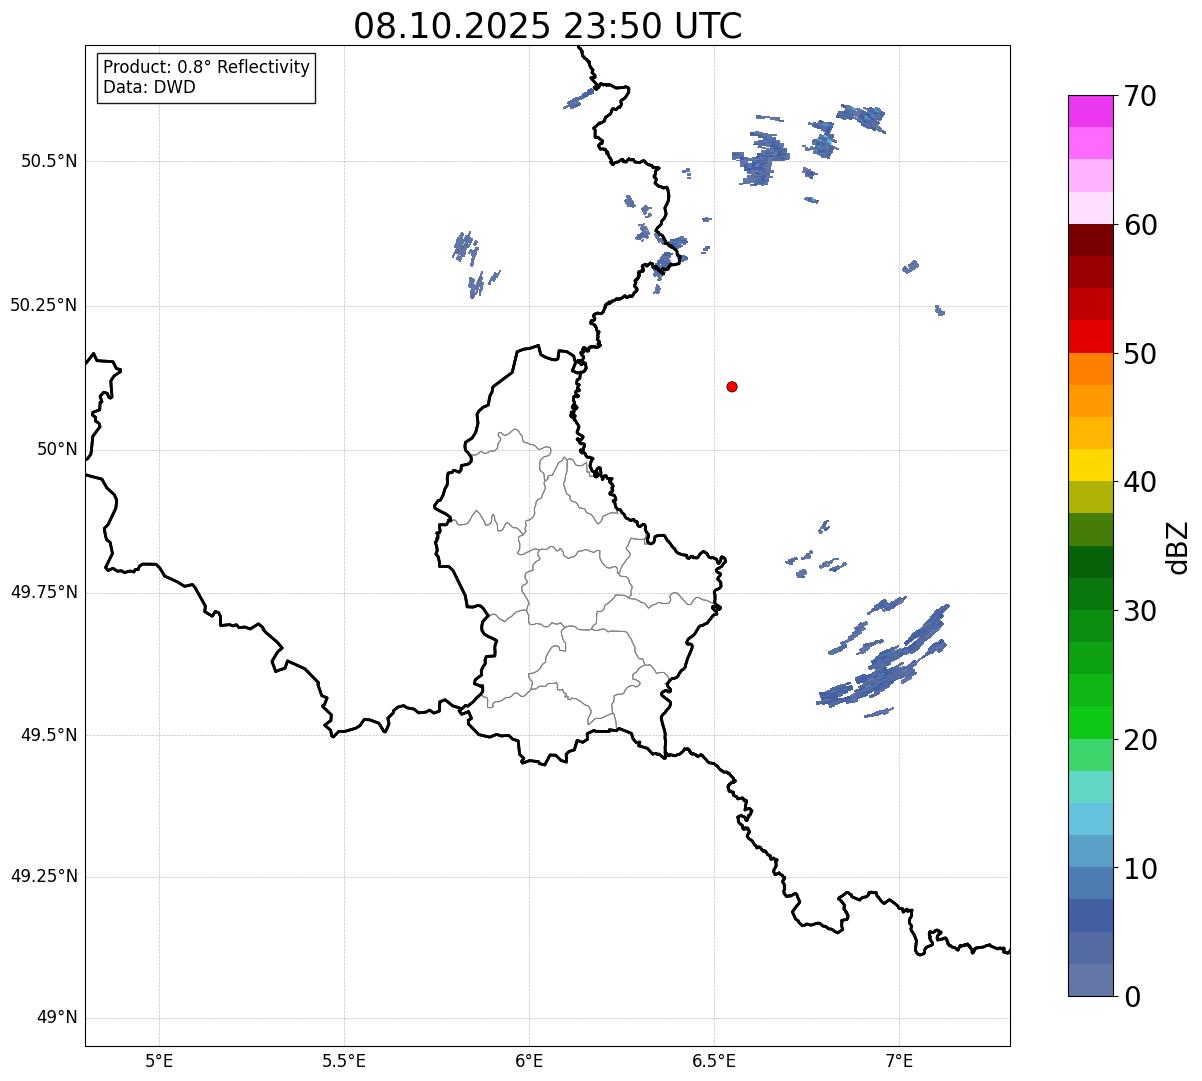The width and height of the screenshot is (1202, 1081).
Task: Click the bright red colorbar segment near 50
Action: (x=1090, y=336)
